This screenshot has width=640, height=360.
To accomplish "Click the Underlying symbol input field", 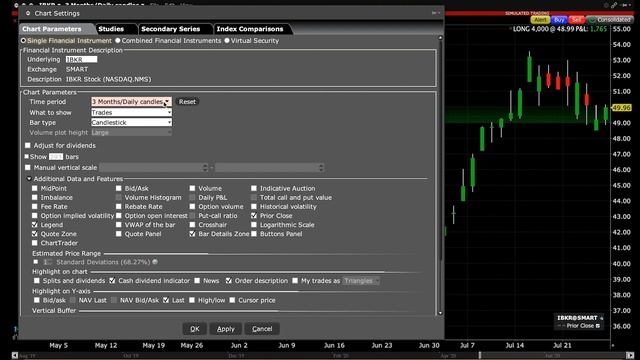I will 82,60.
